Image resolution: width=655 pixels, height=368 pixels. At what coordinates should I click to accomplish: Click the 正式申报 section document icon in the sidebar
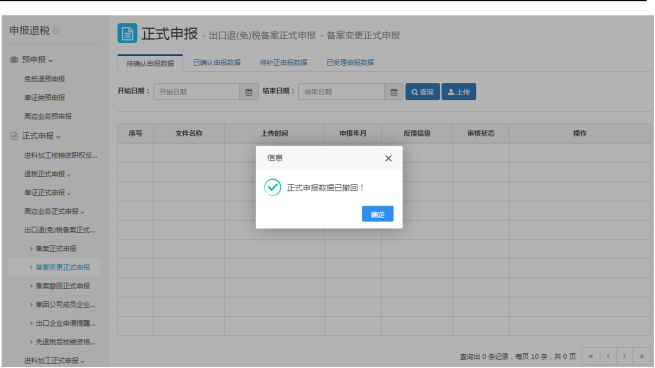coord(14,136)
